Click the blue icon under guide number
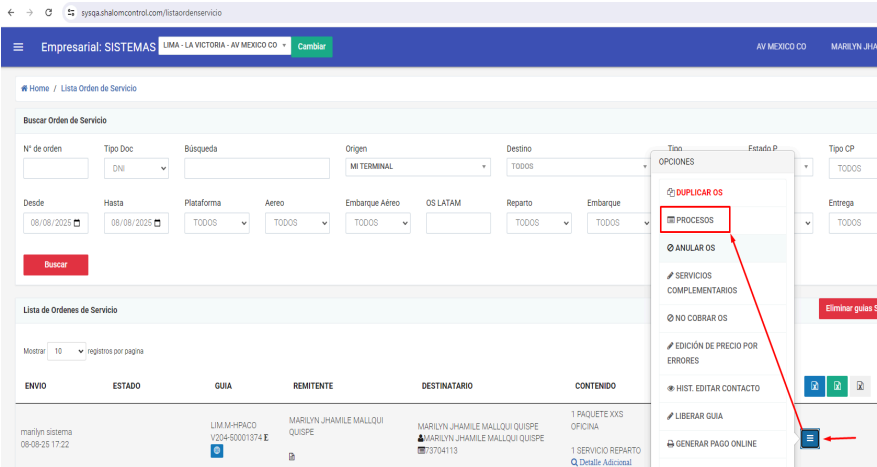Screen dimensions: 877x467 217,451
